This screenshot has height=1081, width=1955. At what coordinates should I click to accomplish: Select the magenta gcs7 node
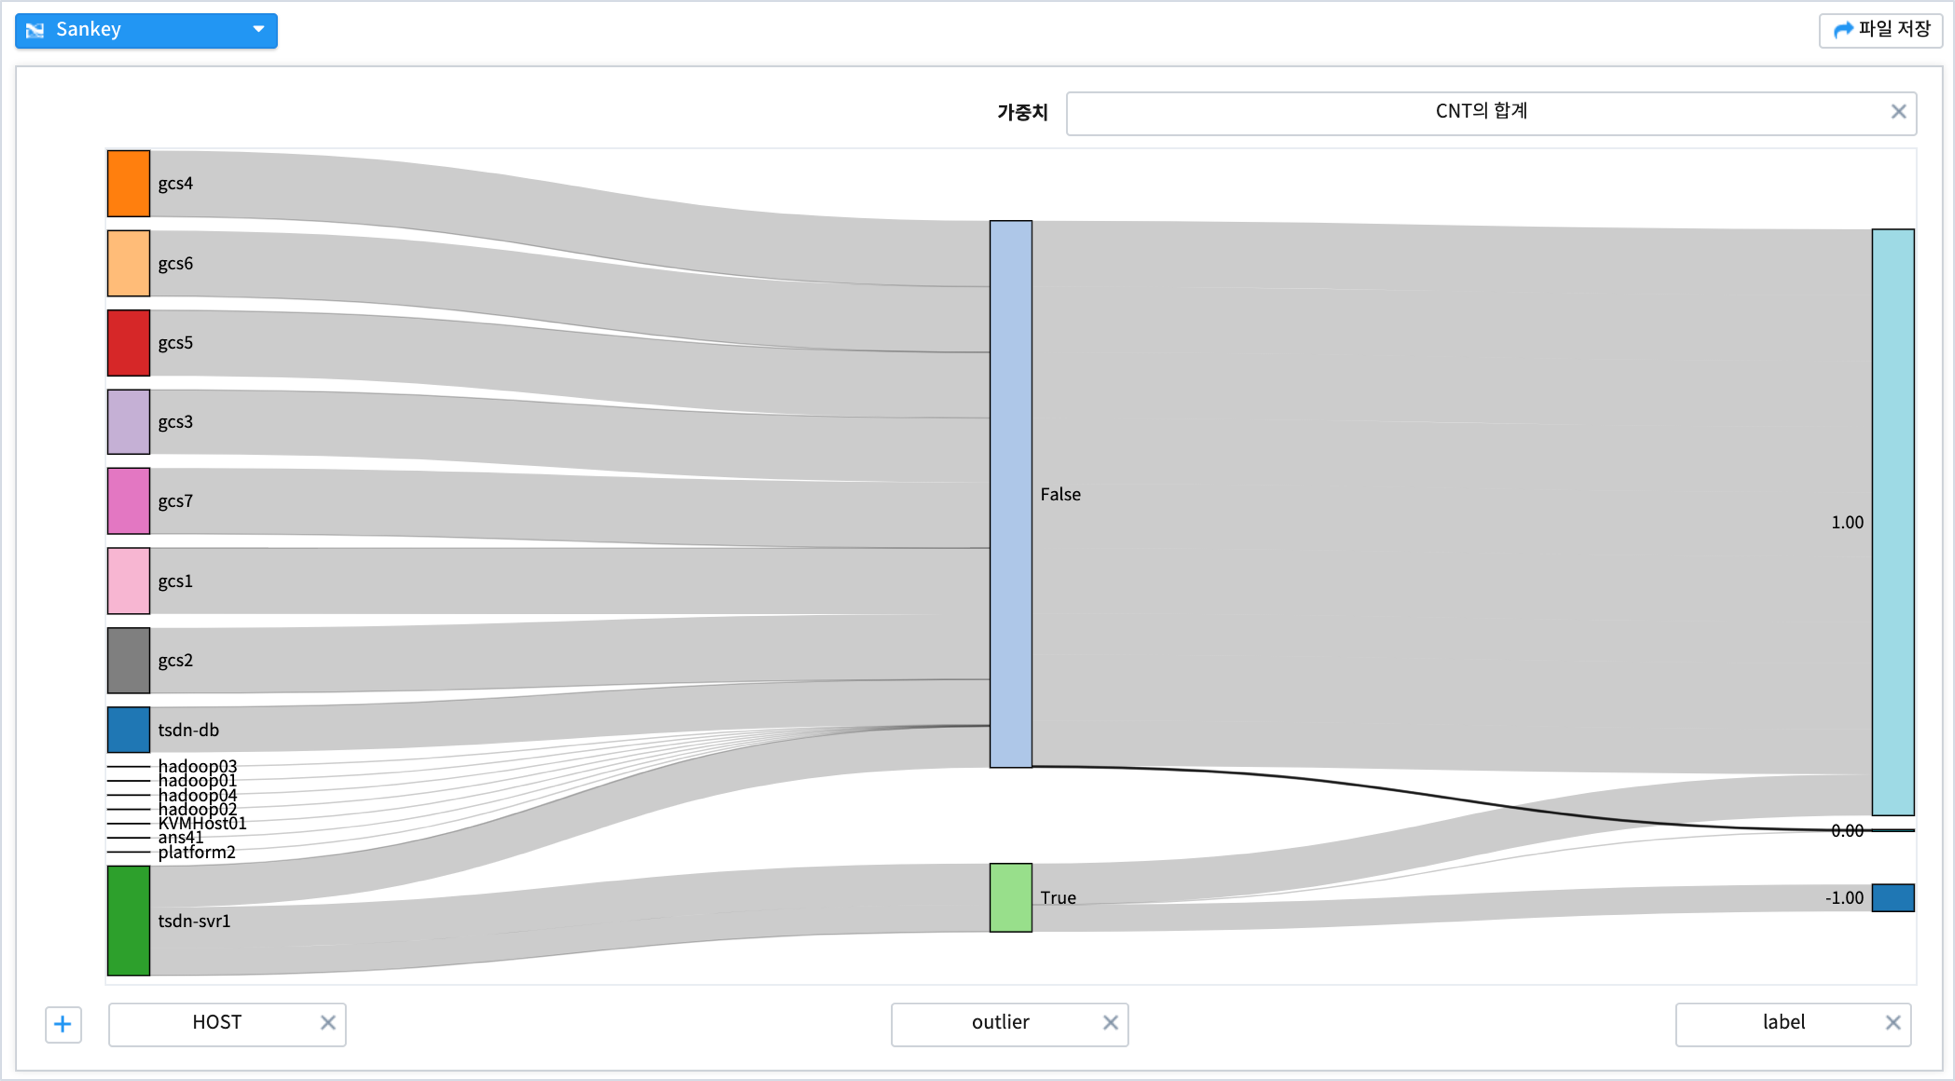(x=129, y=501)
